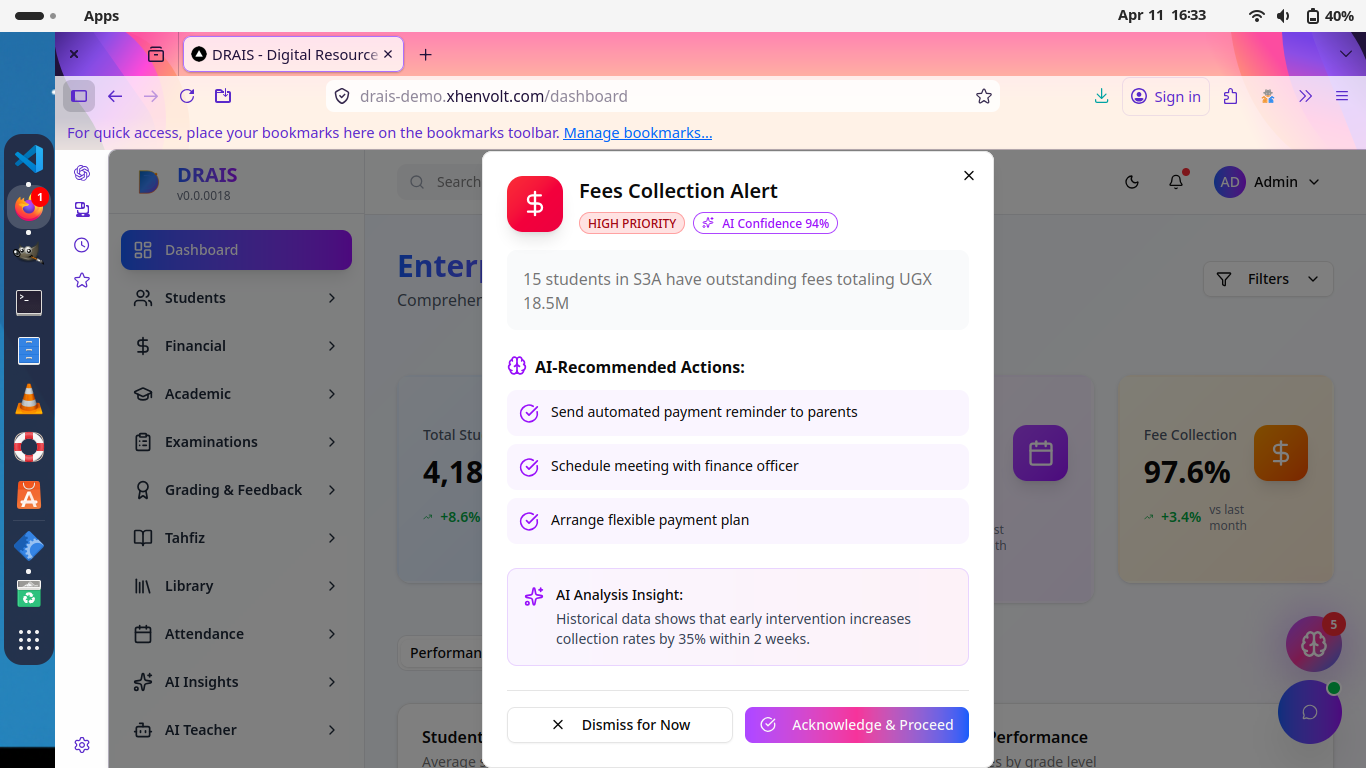Go back in browser history
This screenshot has width=1366, height=768.
point(115,96)
